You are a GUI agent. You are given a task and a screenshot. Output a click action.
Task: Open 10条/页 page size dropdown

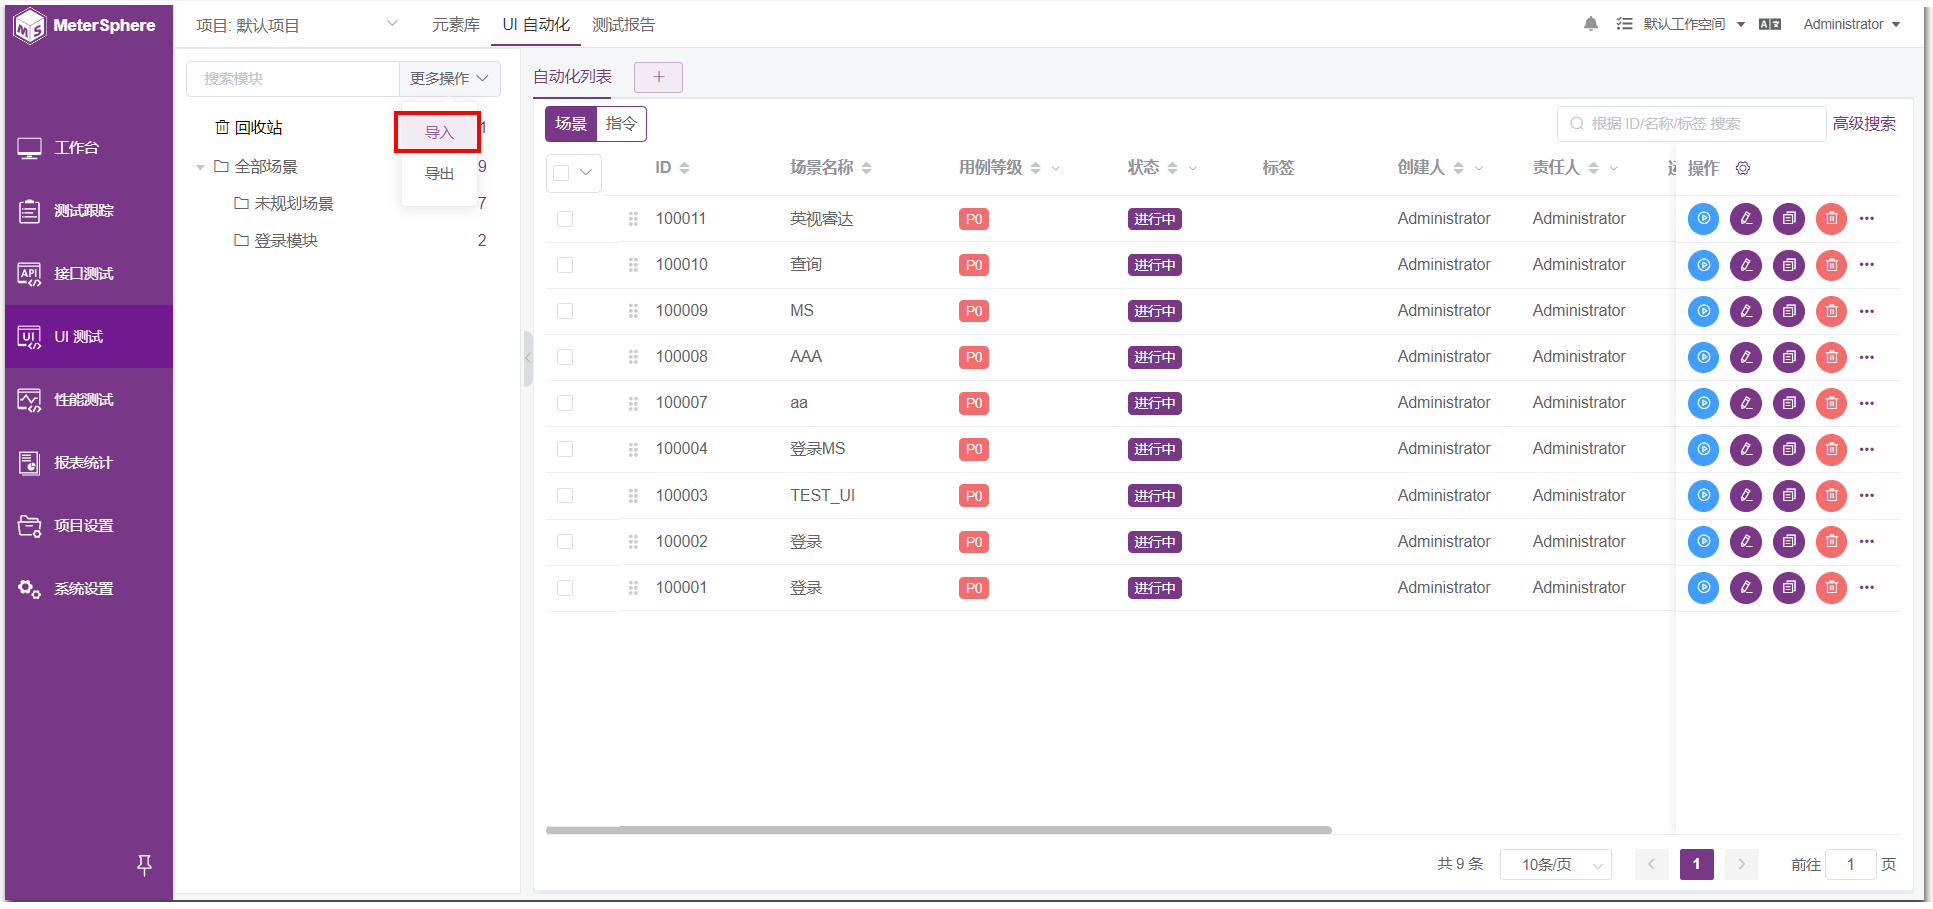(1556, 864)
